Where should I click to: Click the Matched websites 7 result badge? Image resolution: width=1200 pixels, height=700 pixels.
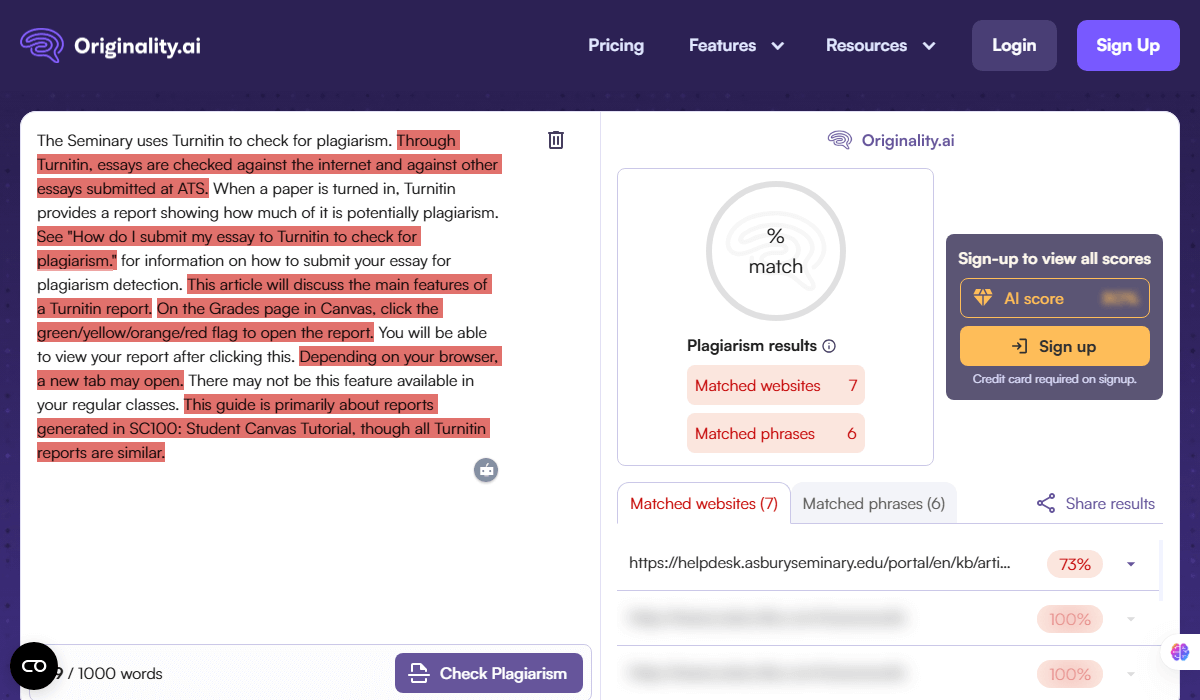(776, 385)
